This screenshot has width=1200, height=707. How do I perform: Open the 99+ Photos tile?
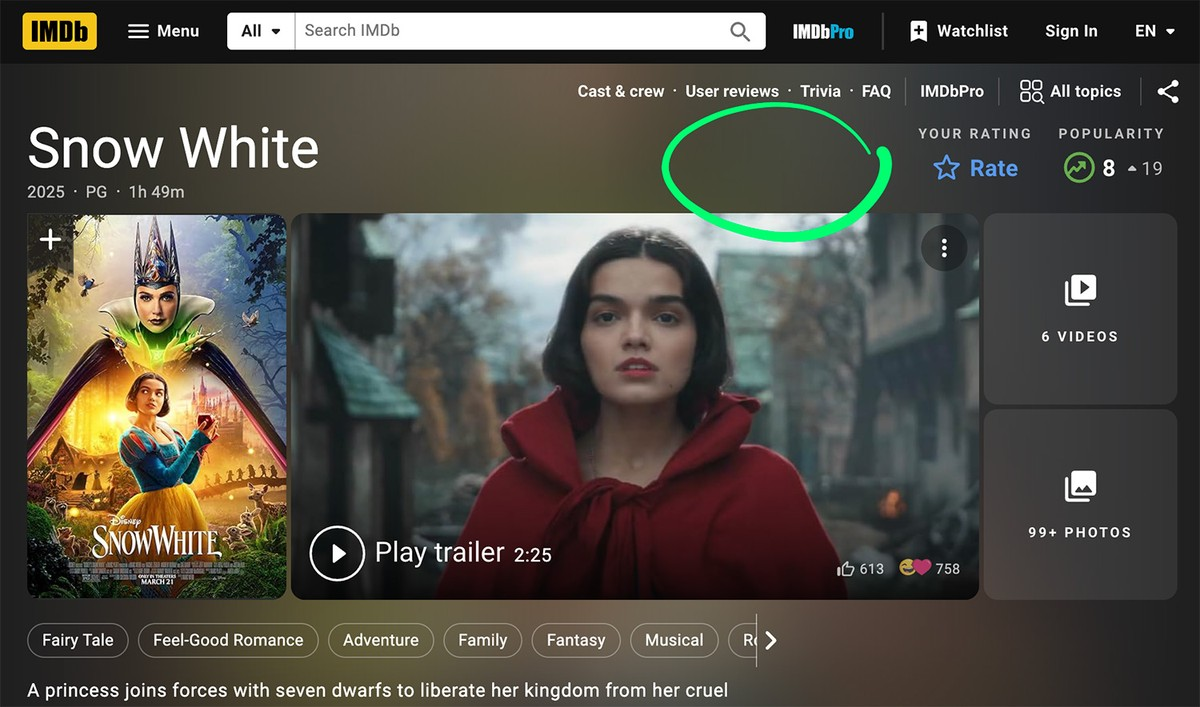click(1080, 504)
